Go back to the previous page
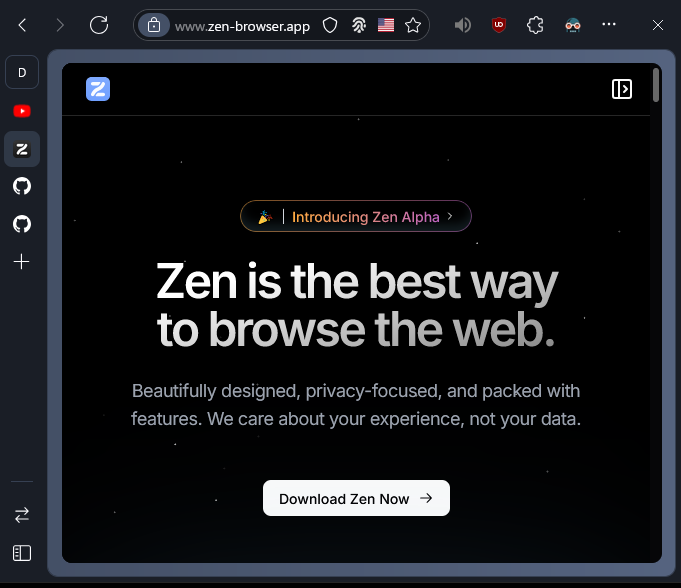 pyautogui.click(x=23, y=25)
